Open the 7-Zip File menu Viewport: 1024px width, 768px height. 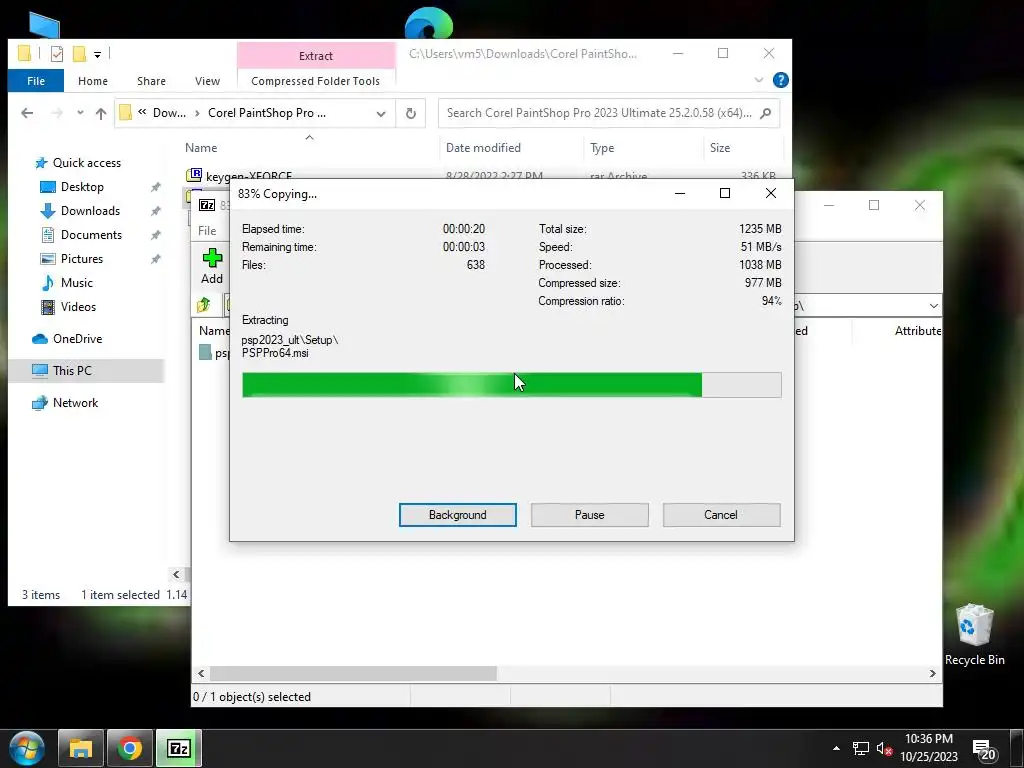[x=207, y=231]
